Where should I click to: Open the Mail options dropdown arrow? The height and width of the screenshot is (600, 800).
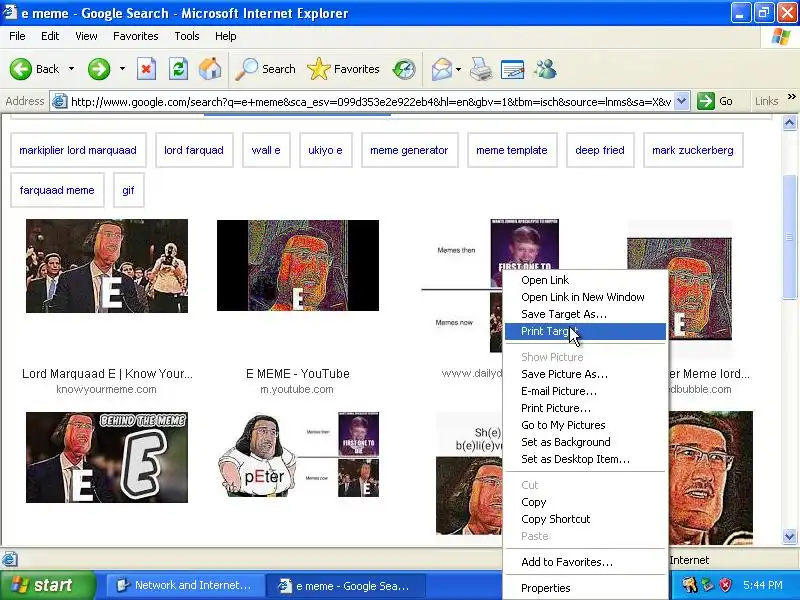point(458,69)
